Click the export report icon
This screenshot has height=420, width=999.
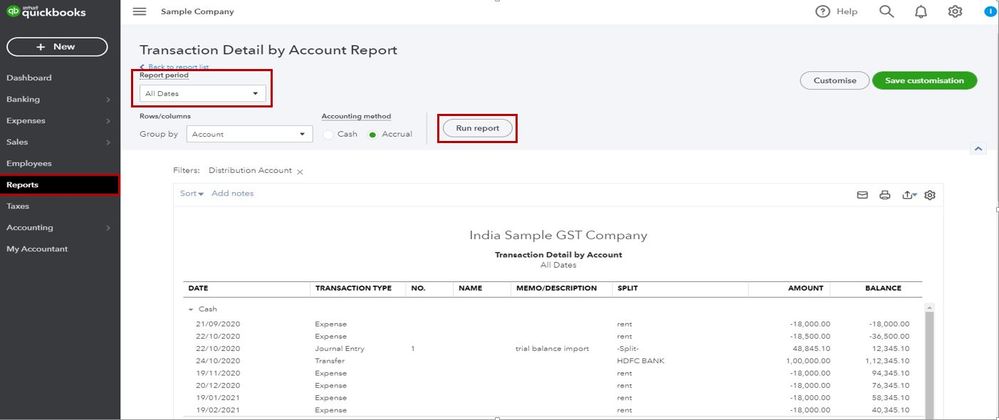point(908,195)
